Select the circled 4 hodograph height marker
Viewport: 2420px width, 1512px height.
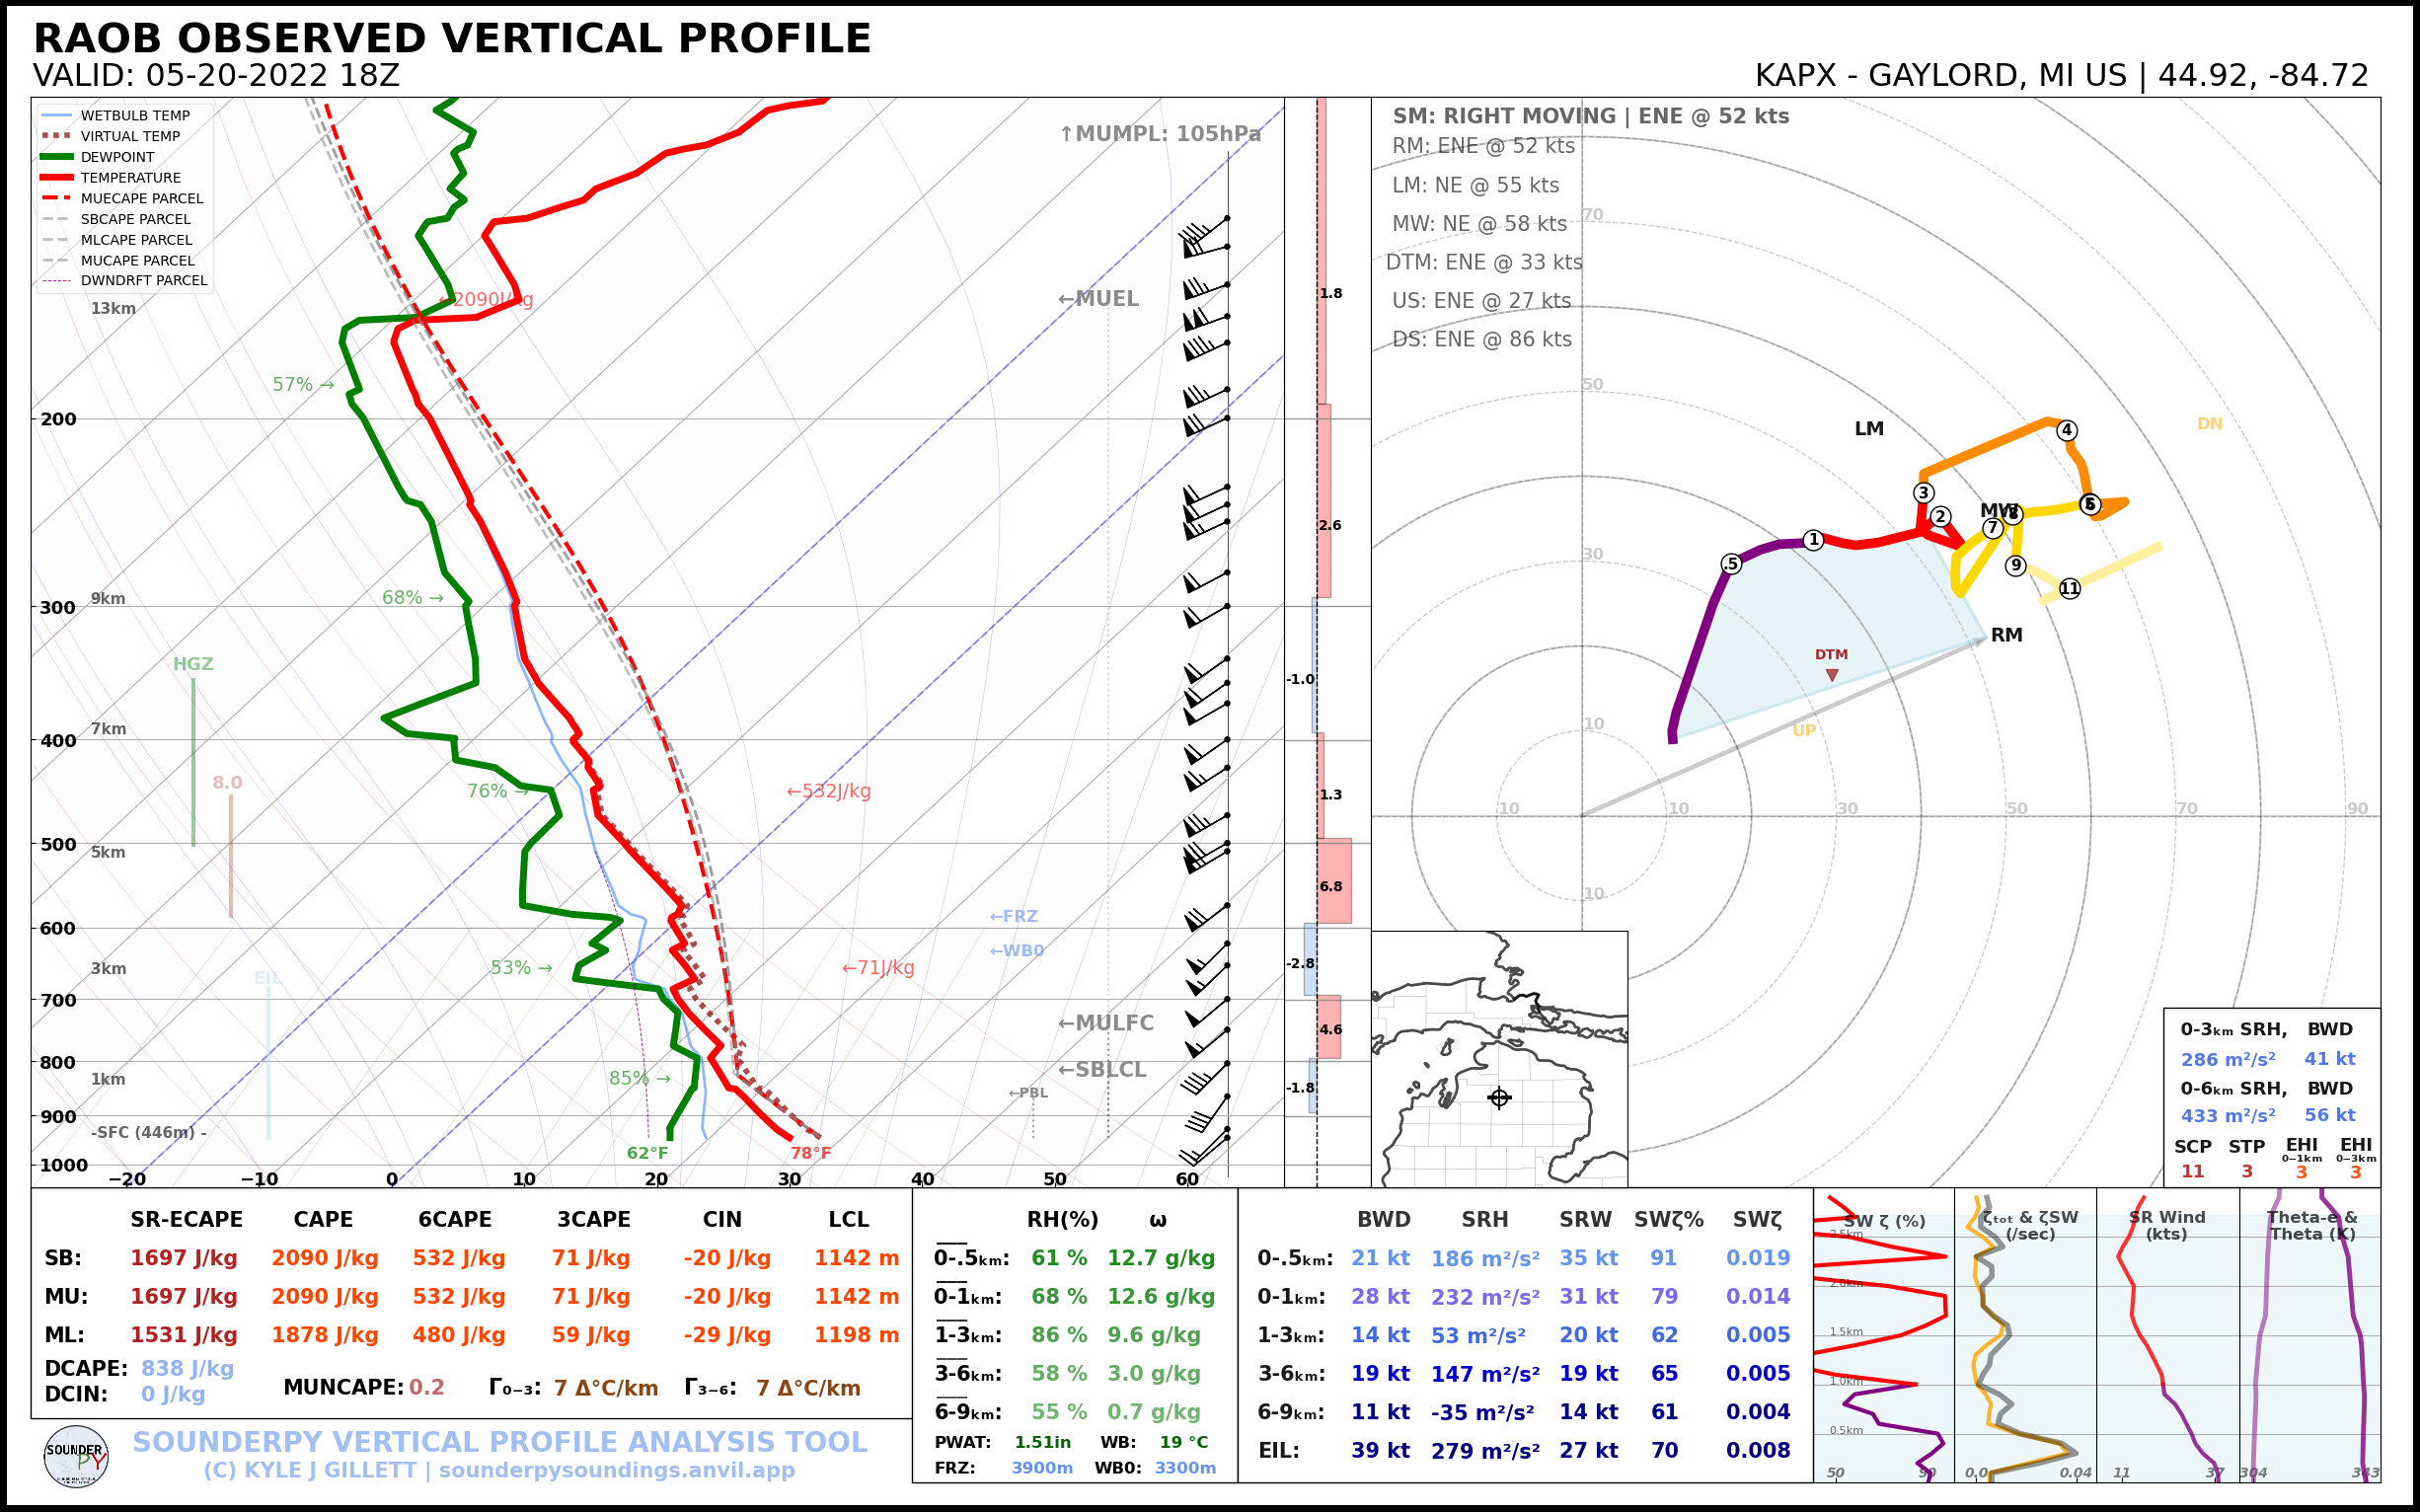click(x=2066, y=430)
